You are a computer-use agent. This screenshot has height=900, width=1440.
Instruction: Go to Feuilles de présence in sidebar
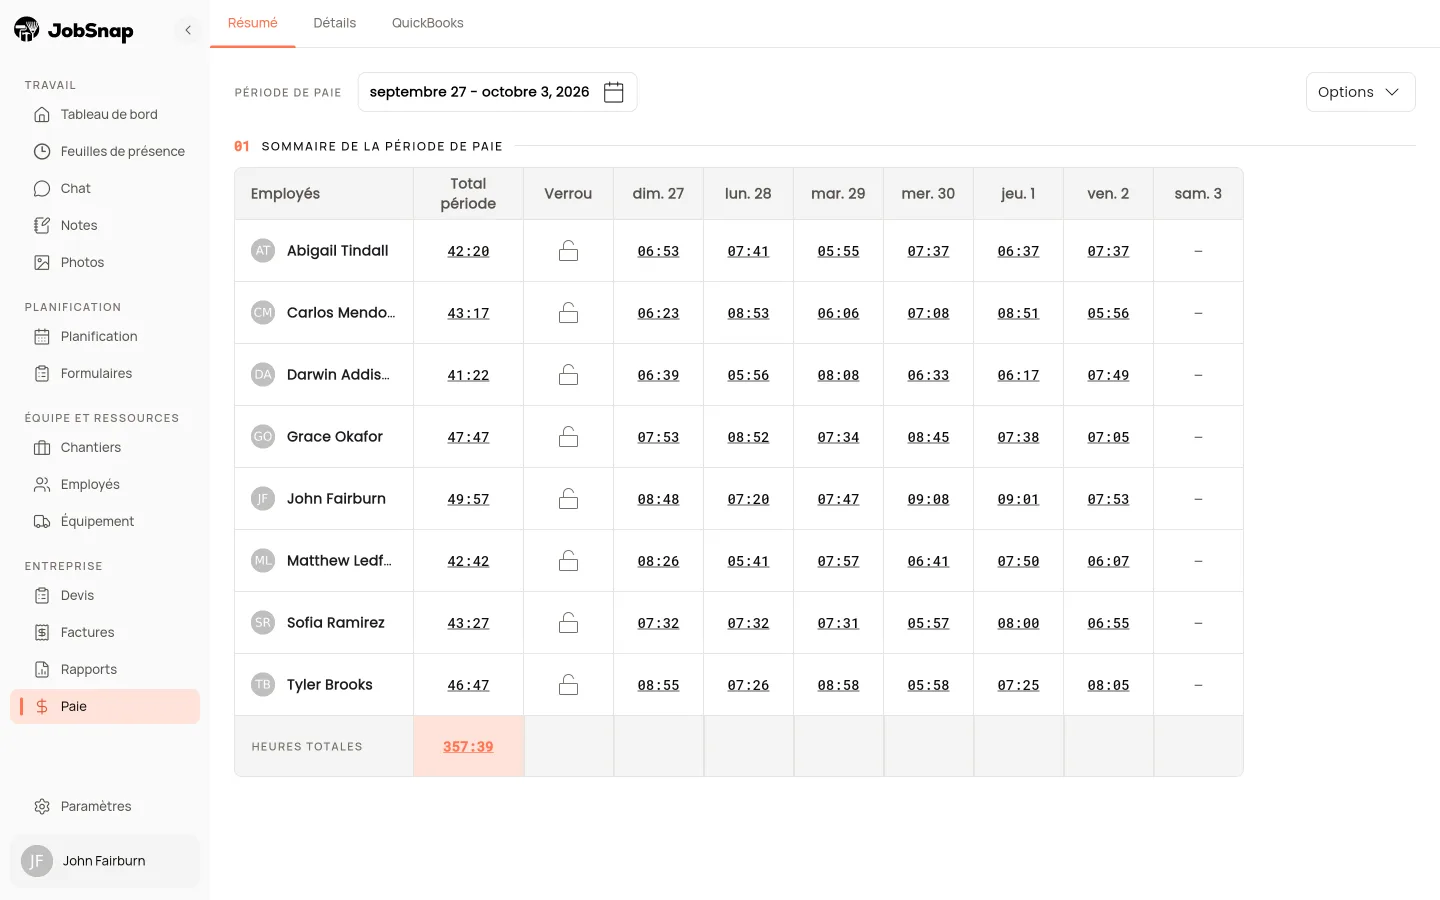105,151
